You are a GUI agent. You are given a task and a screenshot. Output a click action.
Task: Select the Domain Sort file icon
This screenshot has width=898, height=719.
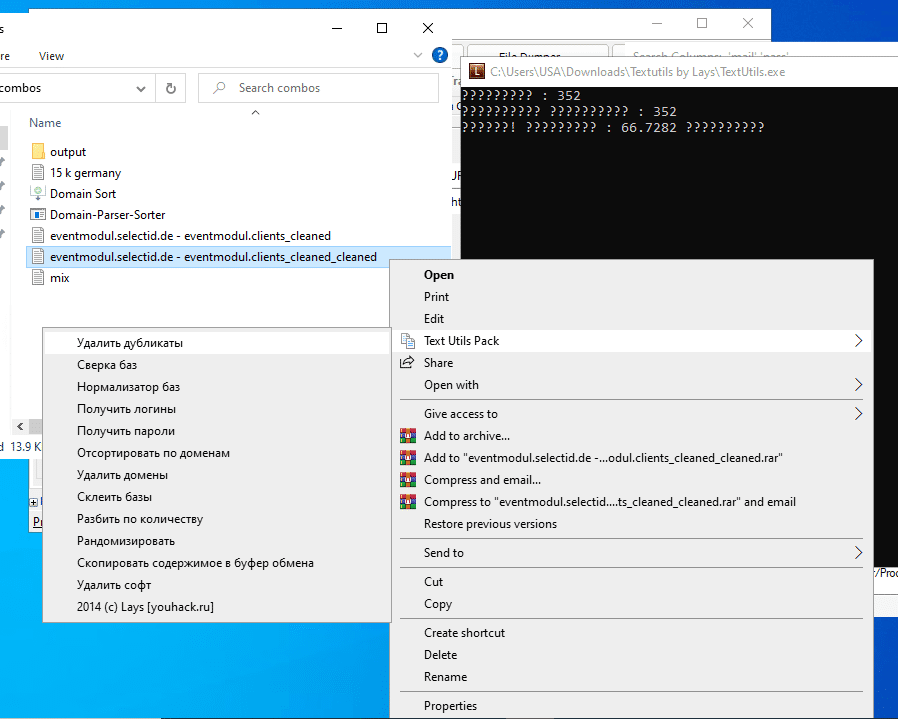click(x=38, y=194)
